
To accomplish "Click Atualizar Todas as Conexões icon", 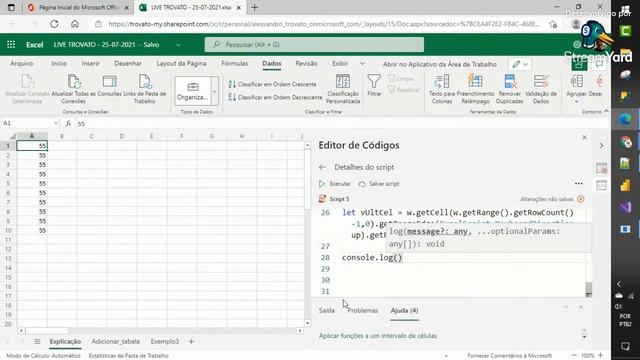I will (x=74, y=81).
